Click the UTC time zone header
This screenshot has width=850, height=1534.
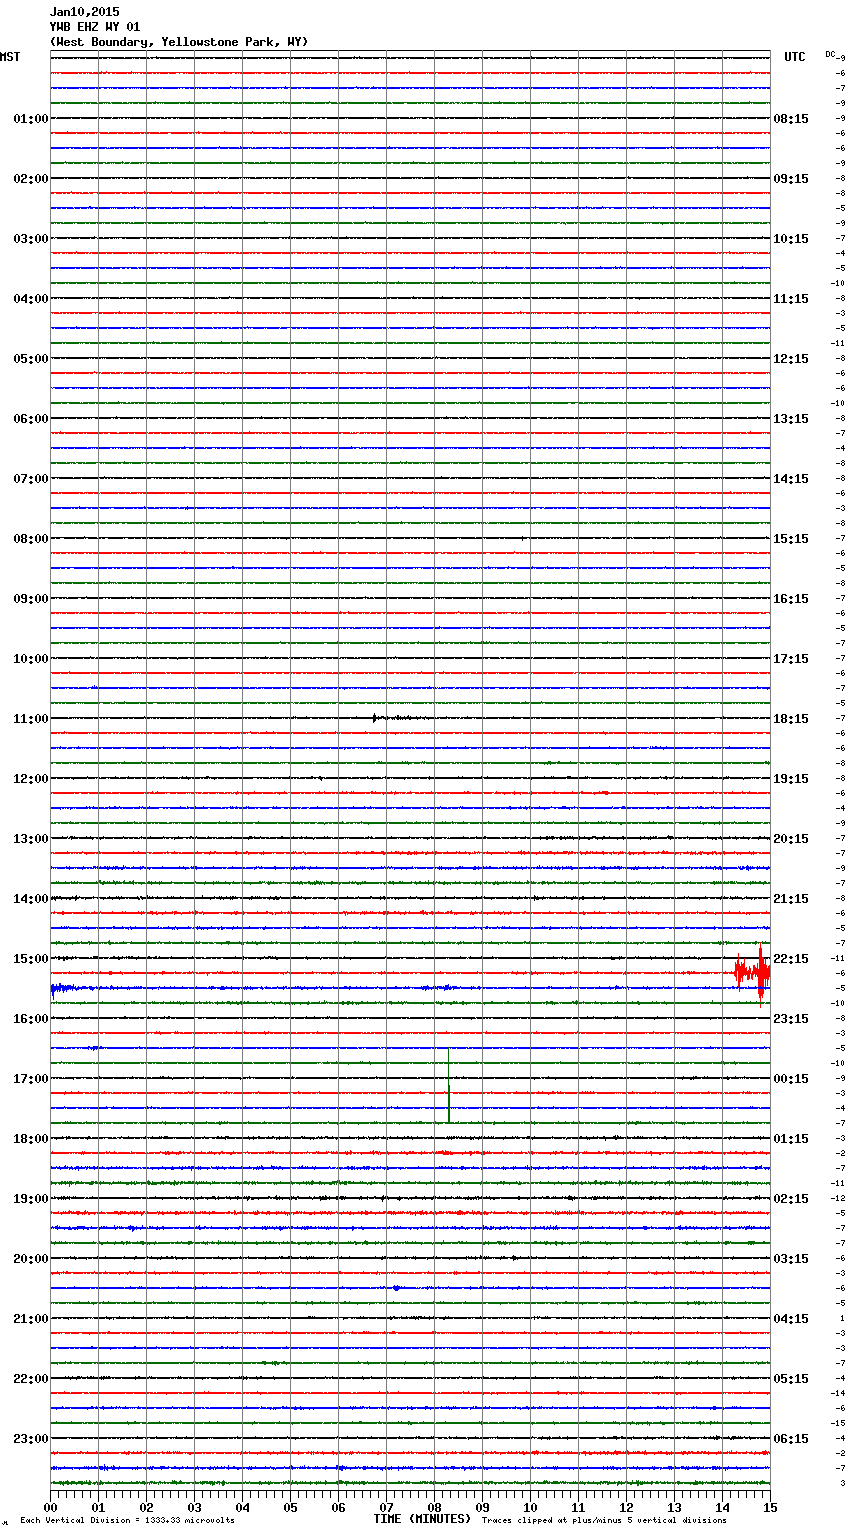click(x=794, y=57)
